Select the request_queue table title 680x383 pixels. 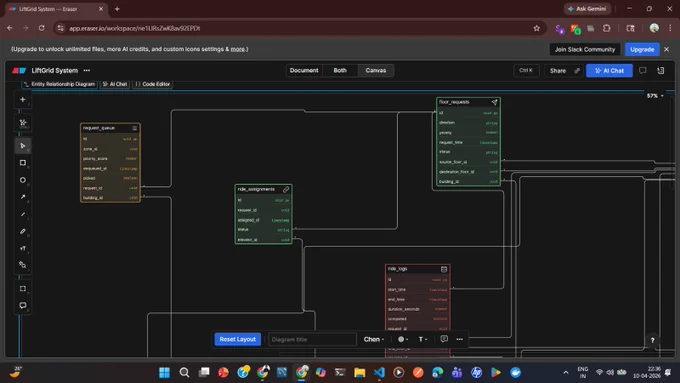[x=98, y=128]
